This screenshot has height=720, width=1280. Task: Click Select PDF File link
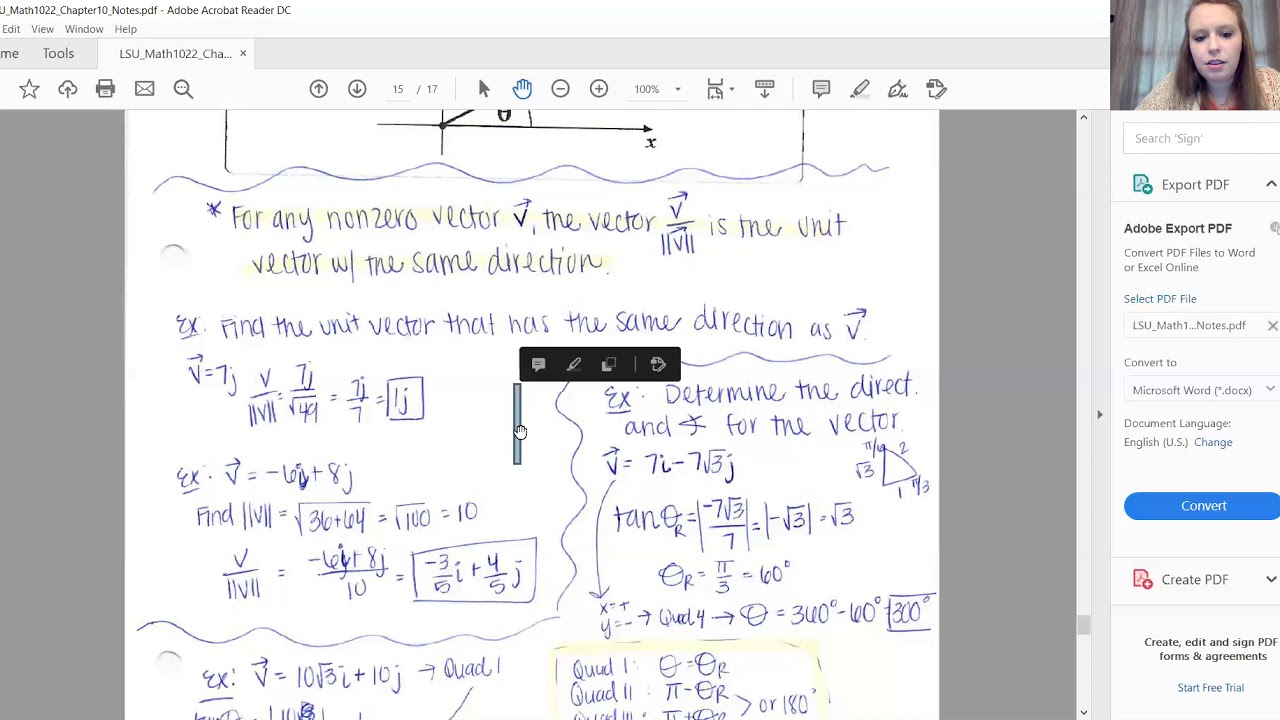[x=1160, y=299]
